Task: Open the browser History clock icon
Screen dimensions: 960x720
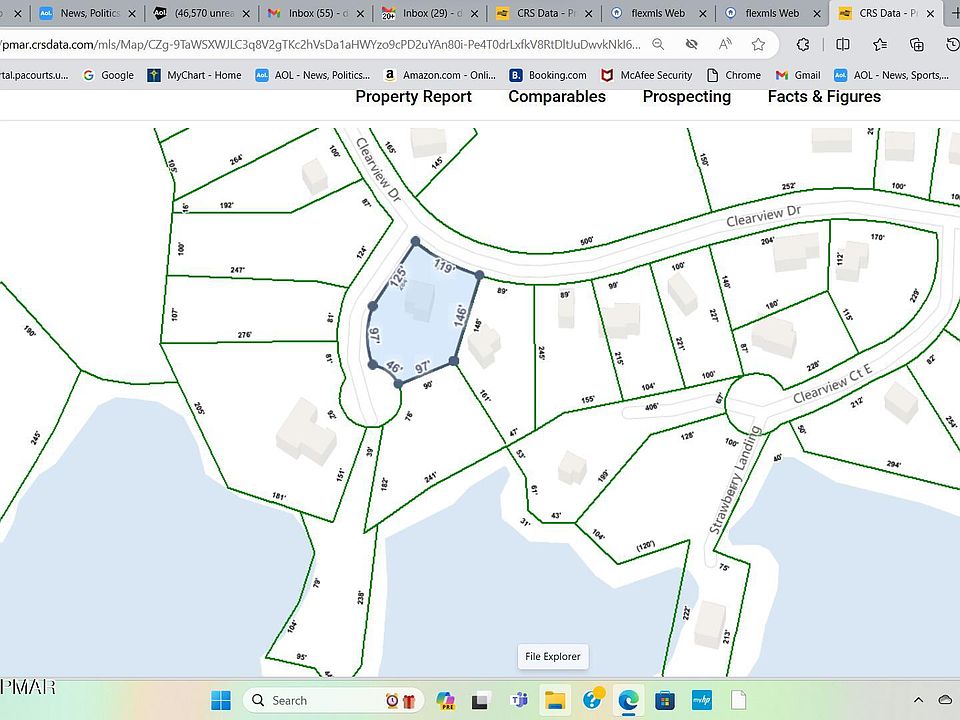Action: pyautogui.click(x=953, y=44)
